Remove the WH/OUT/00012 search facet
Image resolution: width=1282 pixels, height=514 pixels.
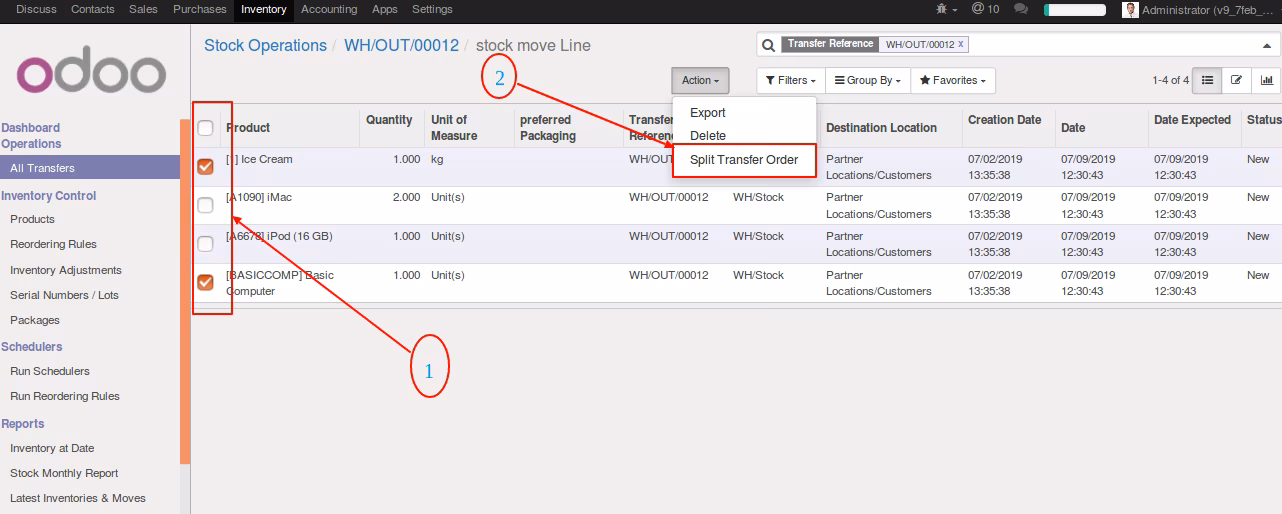(961, 44)
